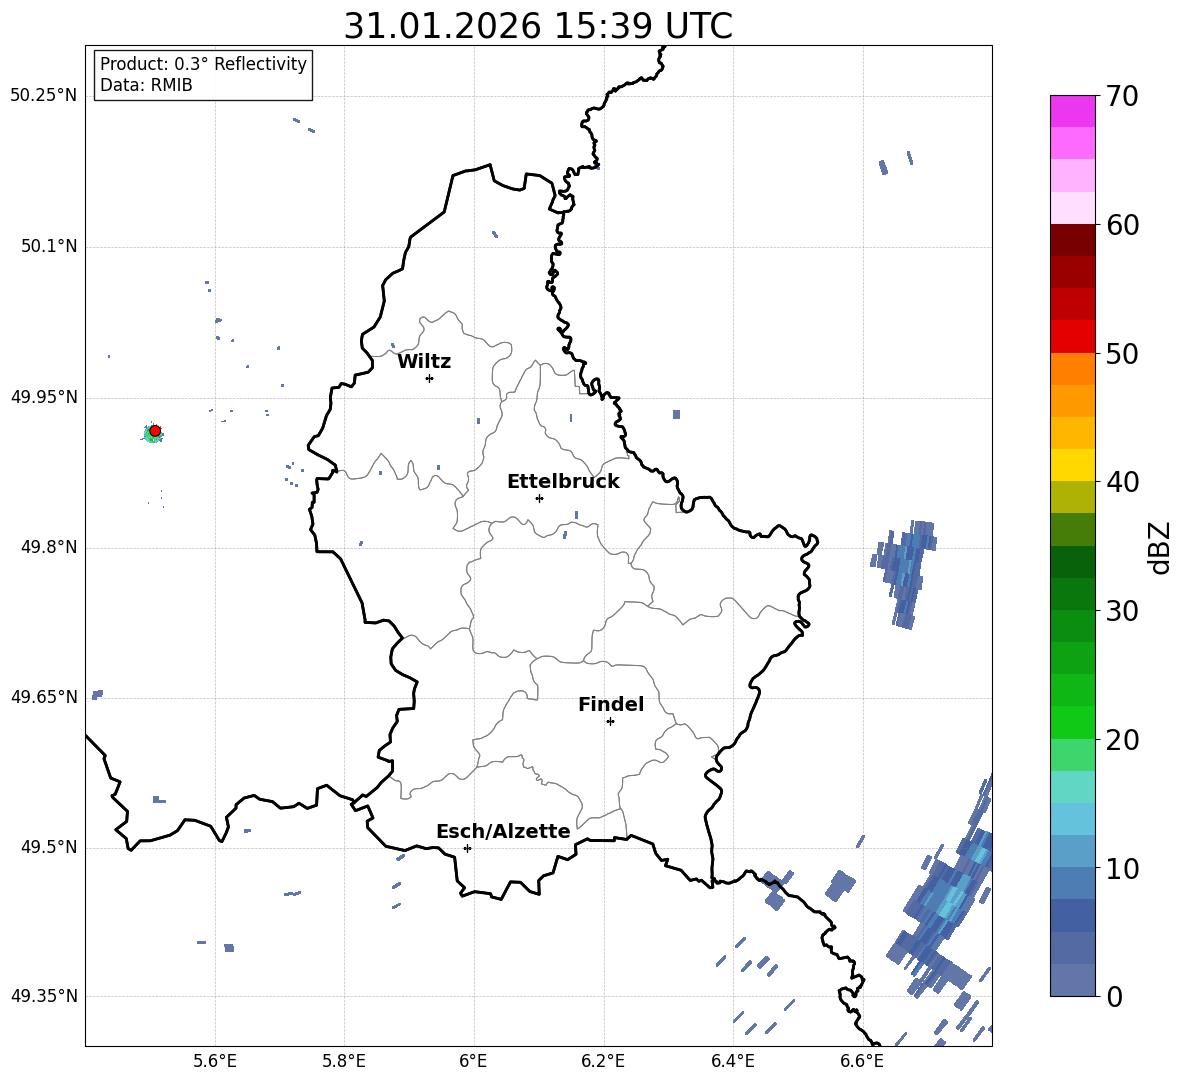The width and height of the screenshot is (1184, 1081).
Task: Click the 5.6°E longitude tick label
Action: click(215, 1061)
